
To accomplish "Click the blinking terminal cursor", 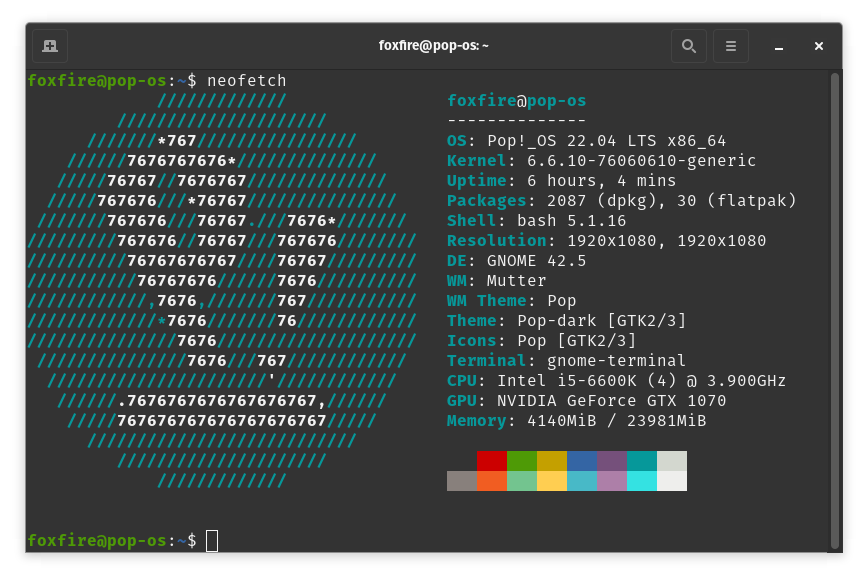I will point(212,540).
